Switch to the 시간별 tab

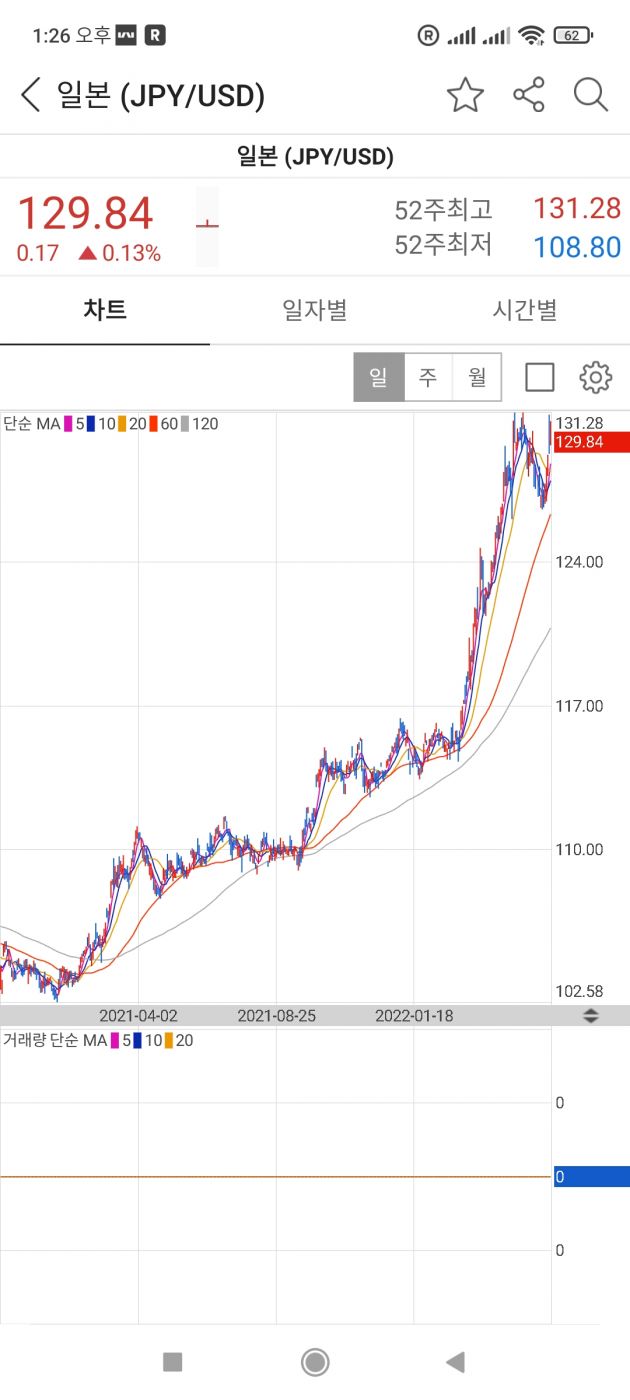coord(524,310)
